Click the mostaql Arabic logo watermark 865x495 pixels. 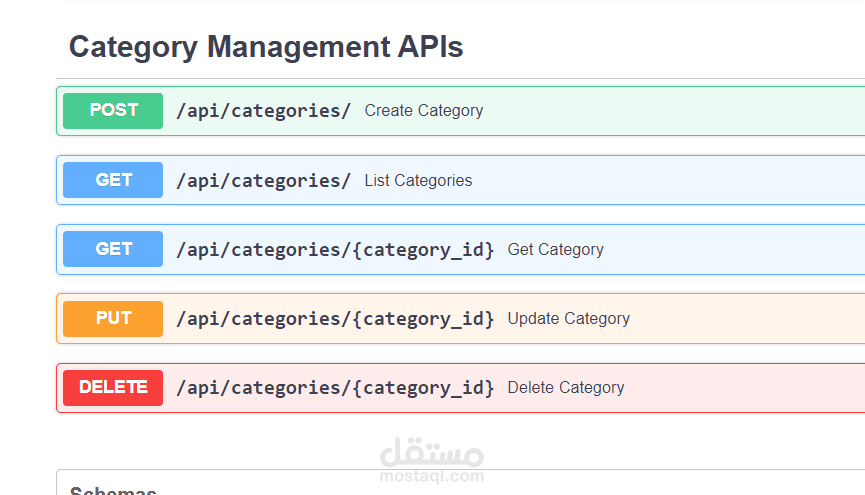coord(432,452)
